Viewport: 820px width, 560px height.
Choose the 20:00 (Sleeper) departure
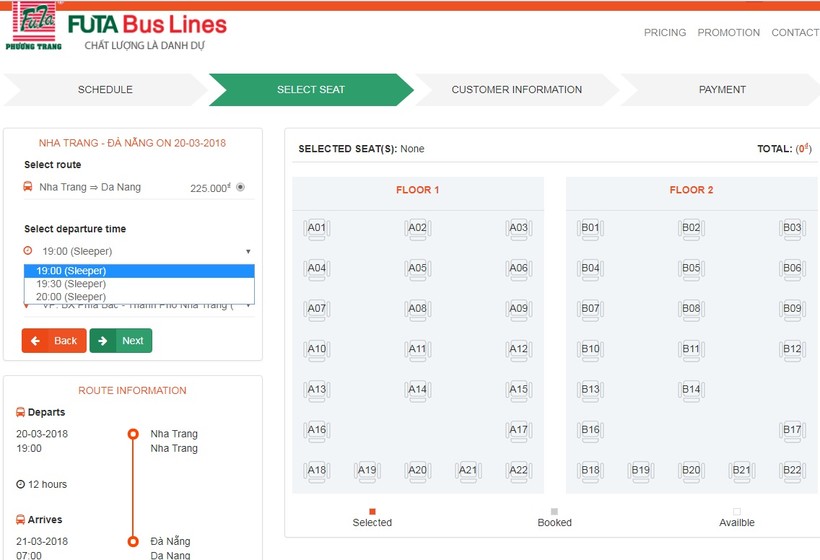pyautogui.click(x=71, y=297)
